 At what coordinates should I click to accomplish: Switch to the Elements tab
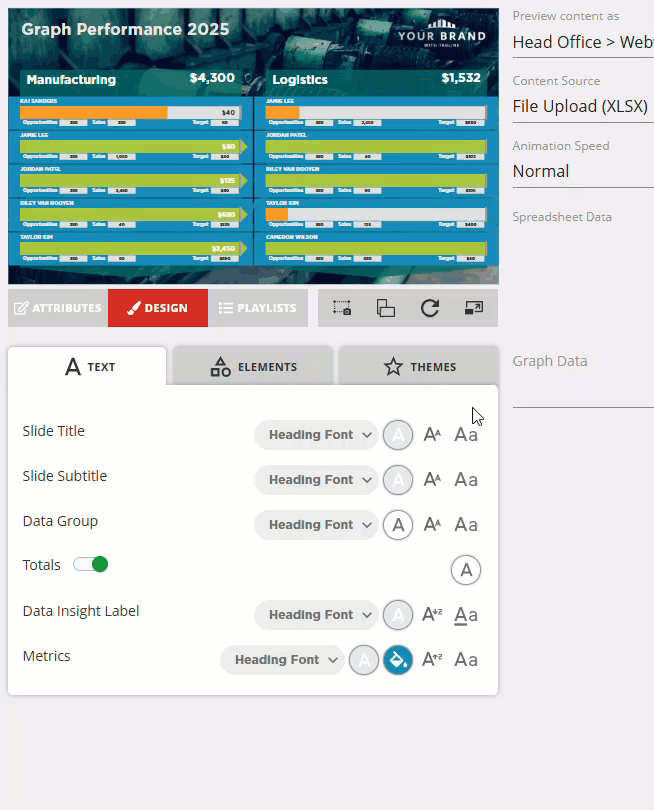(x=253, y=367)
